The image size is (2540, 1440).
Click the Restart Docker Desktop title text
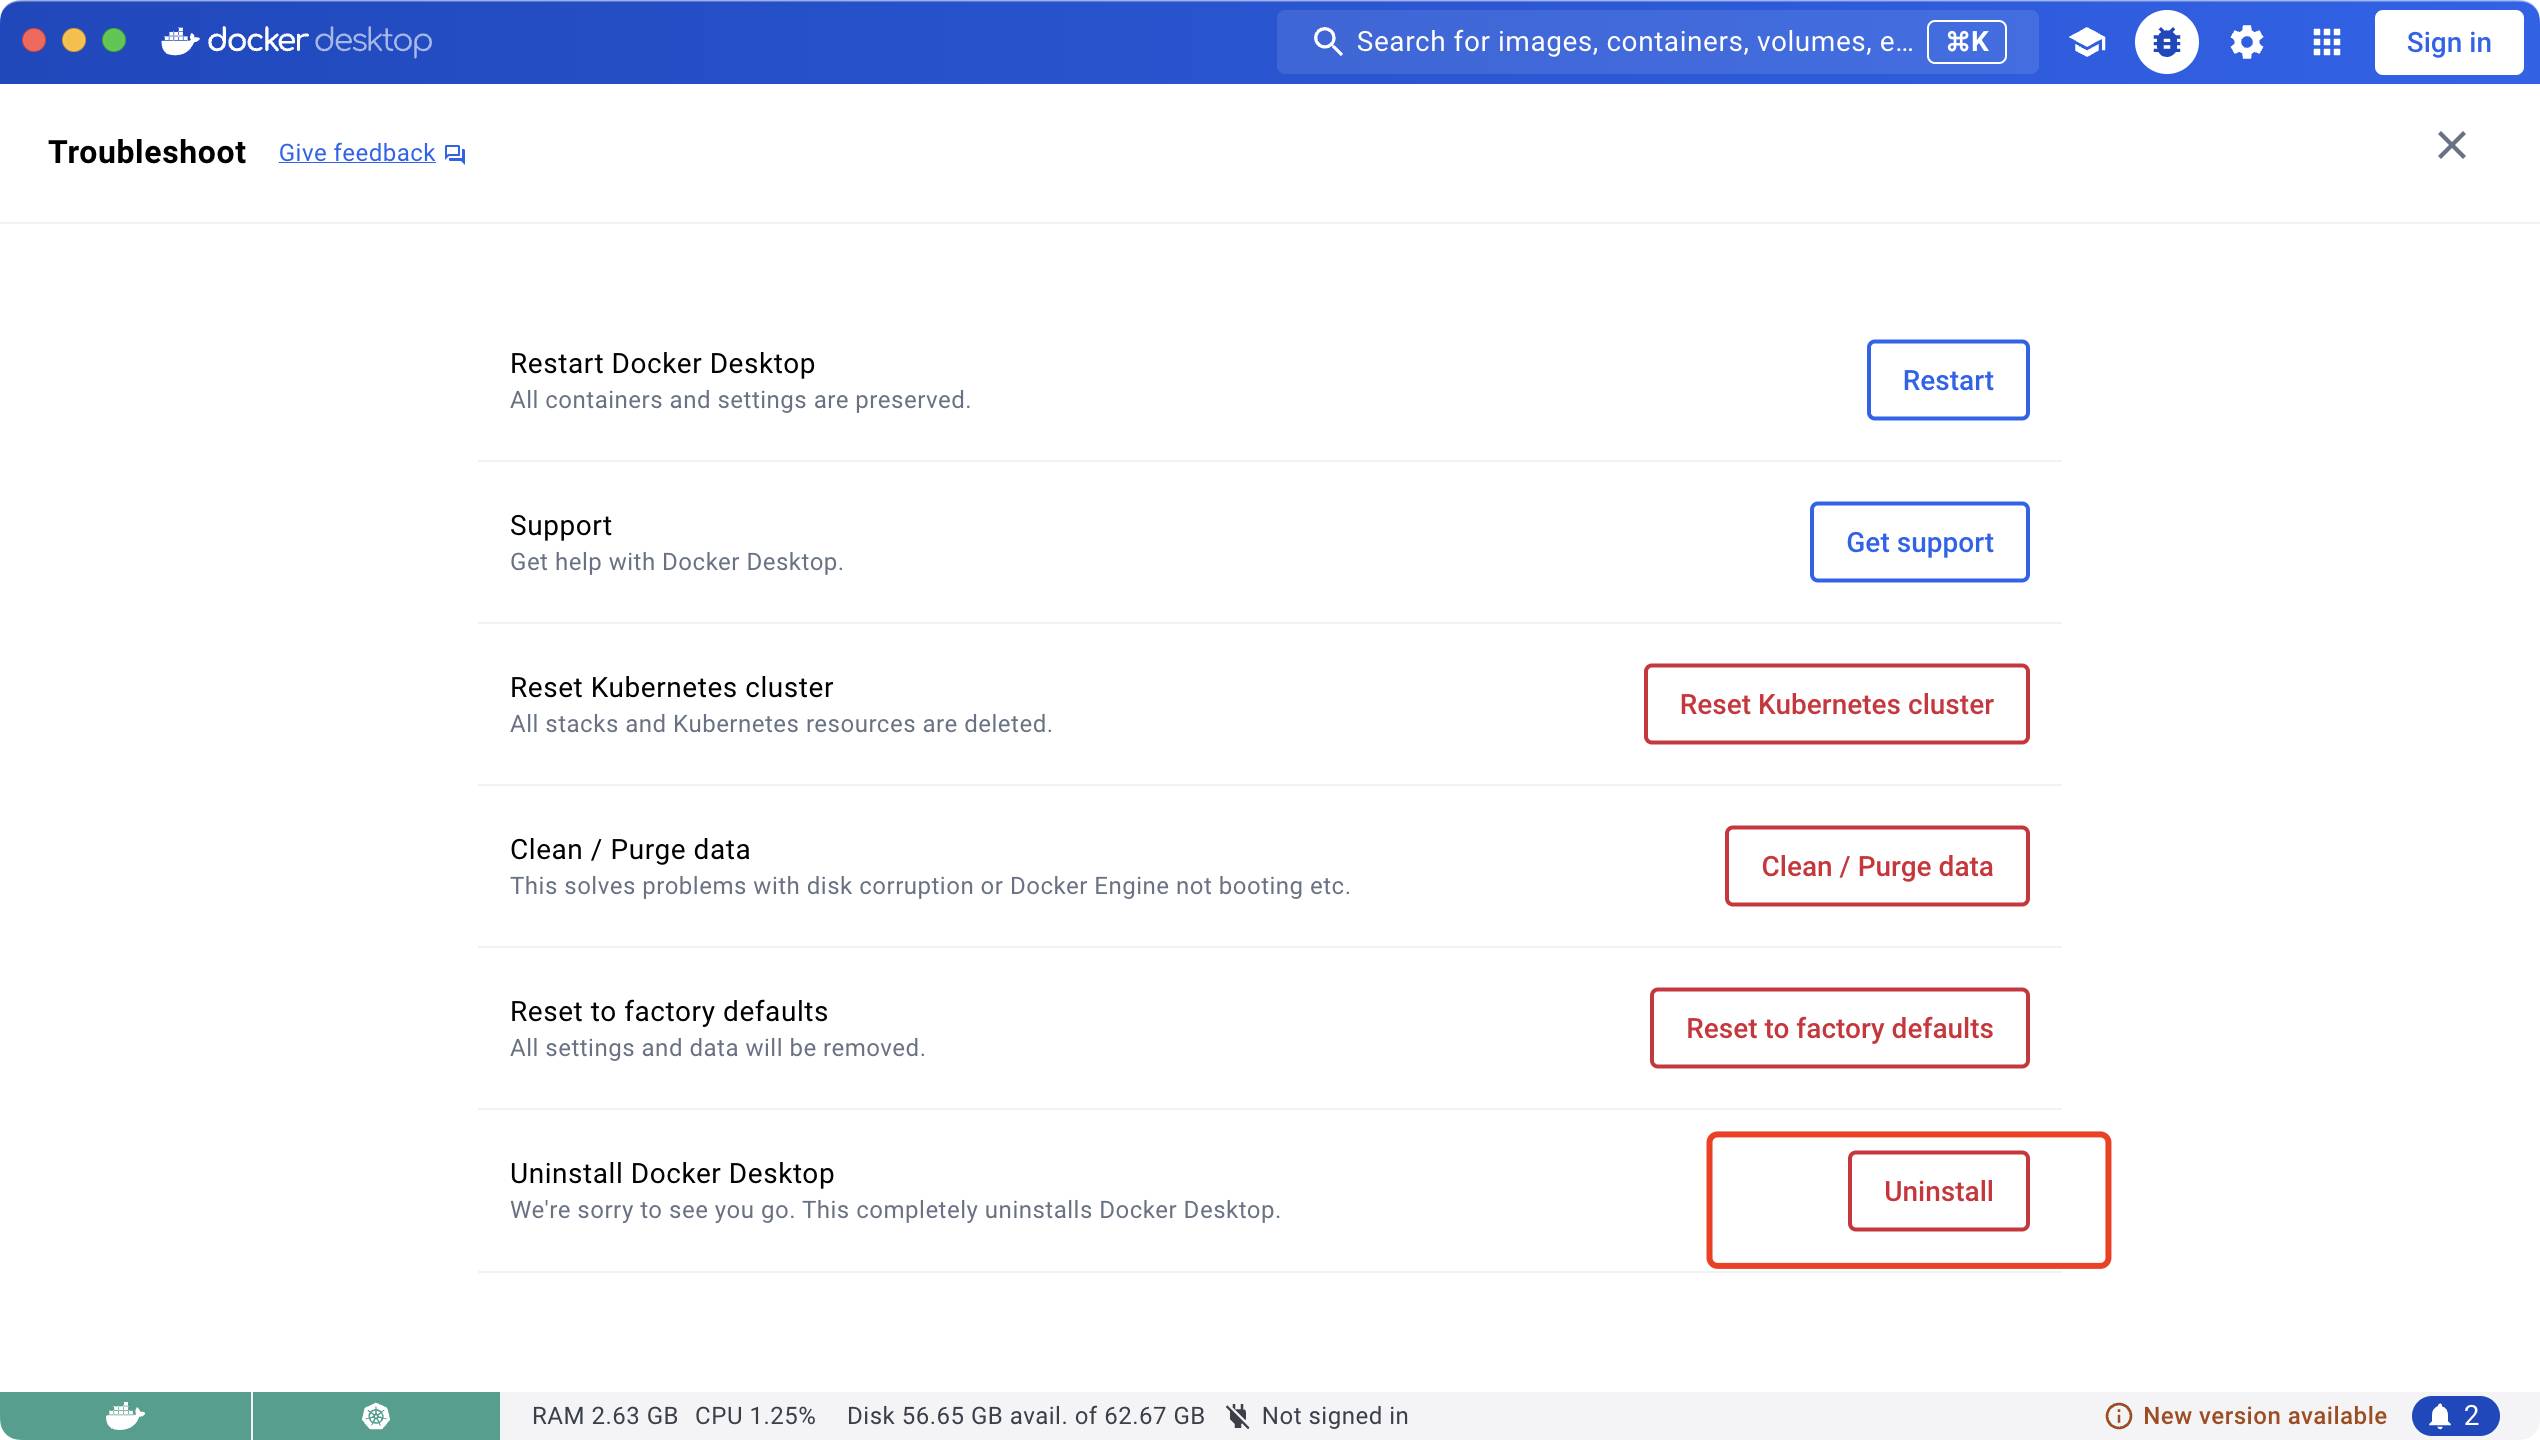click(x=662, y=363)
